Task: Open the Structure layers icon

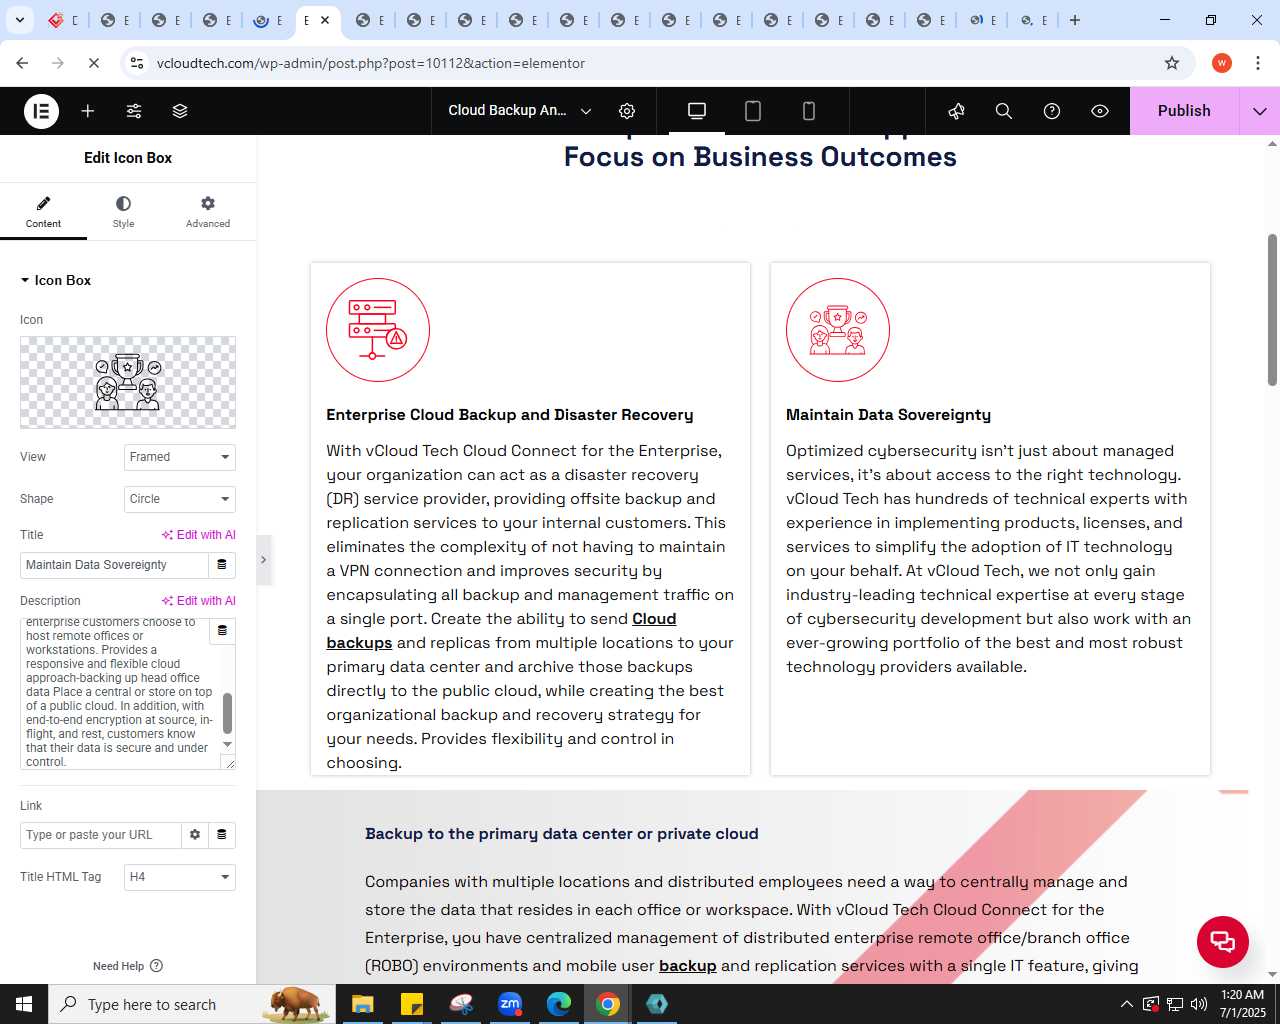Action: (x=180, y=111)
